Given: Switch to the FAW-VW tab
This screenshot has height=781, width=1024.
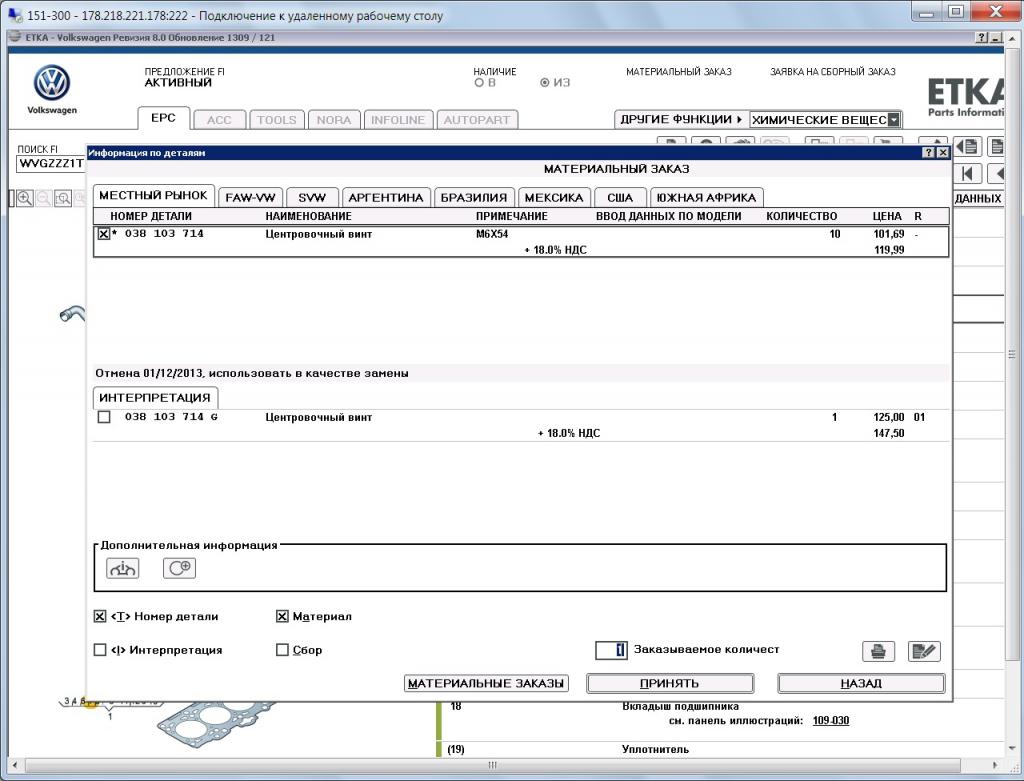Looking at the screenshot, I should 250,197.
